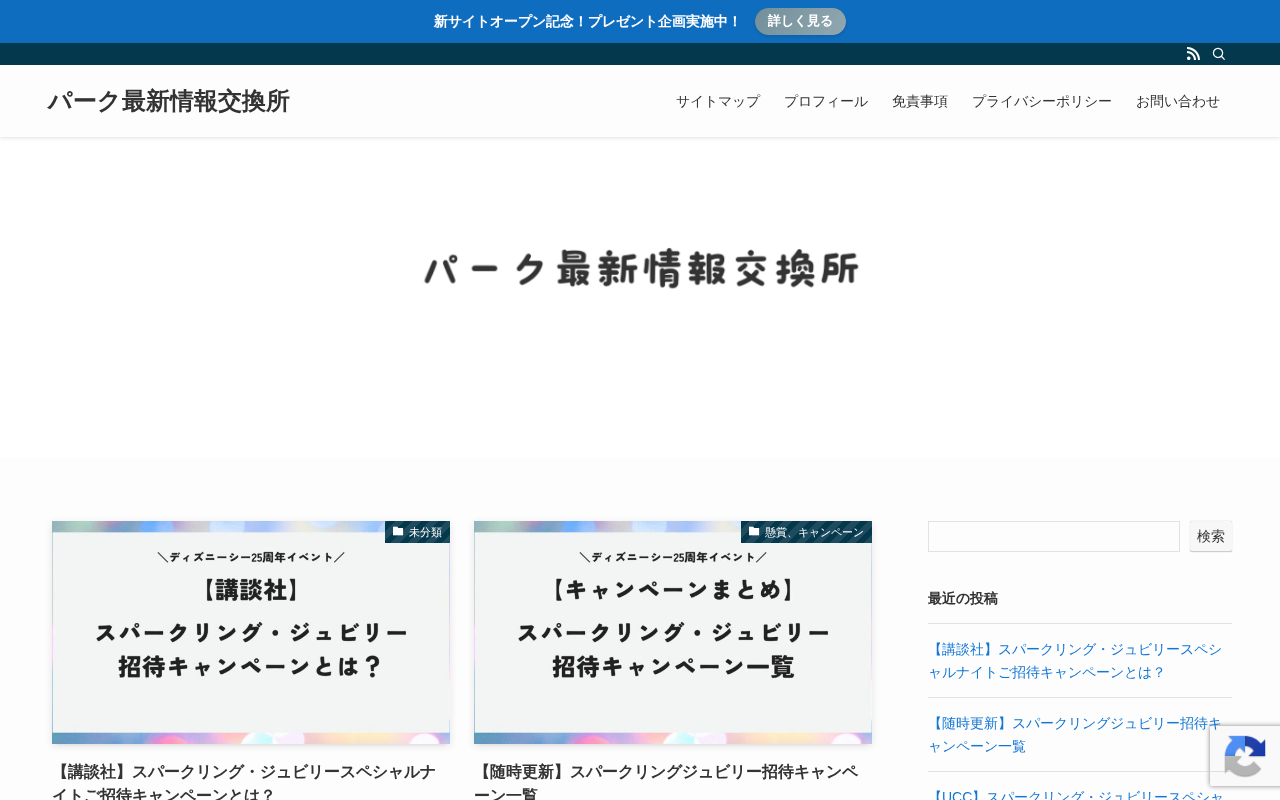Open the お問い合わせ contact page

pos(1178,101)
